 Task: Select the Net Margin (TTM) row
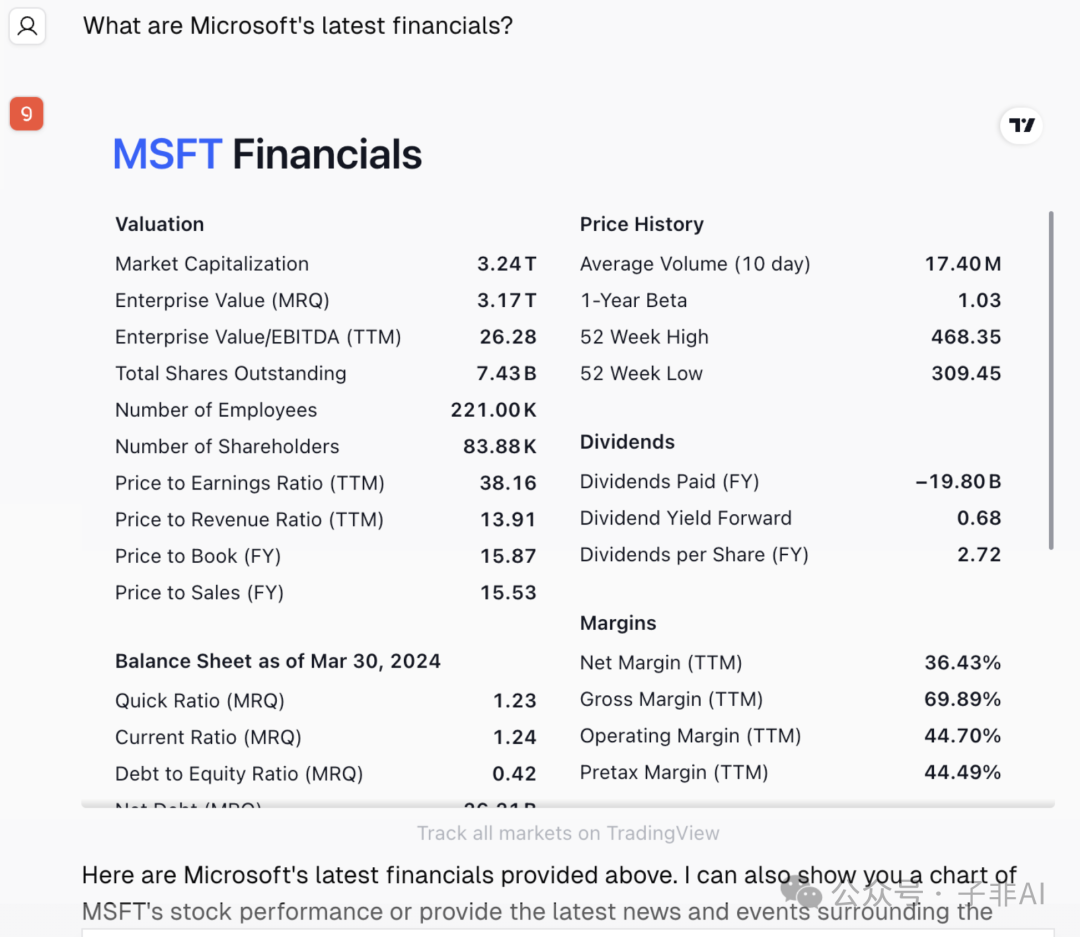(x=791, y=663)
